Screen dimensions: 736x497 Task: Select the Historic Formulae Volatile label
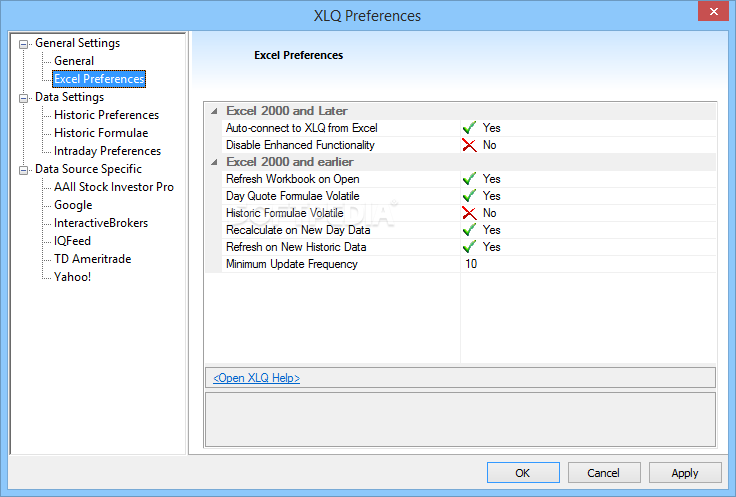point(284,213)
